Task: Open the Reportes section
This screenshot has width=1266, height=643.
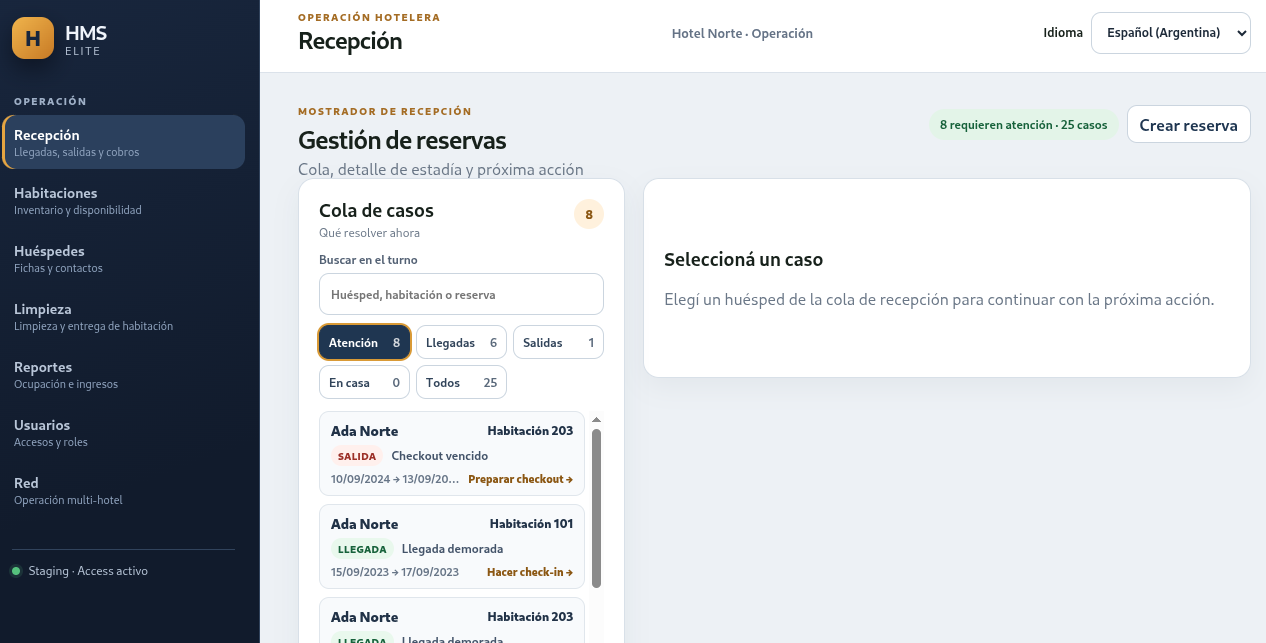Action: point(124,374)
